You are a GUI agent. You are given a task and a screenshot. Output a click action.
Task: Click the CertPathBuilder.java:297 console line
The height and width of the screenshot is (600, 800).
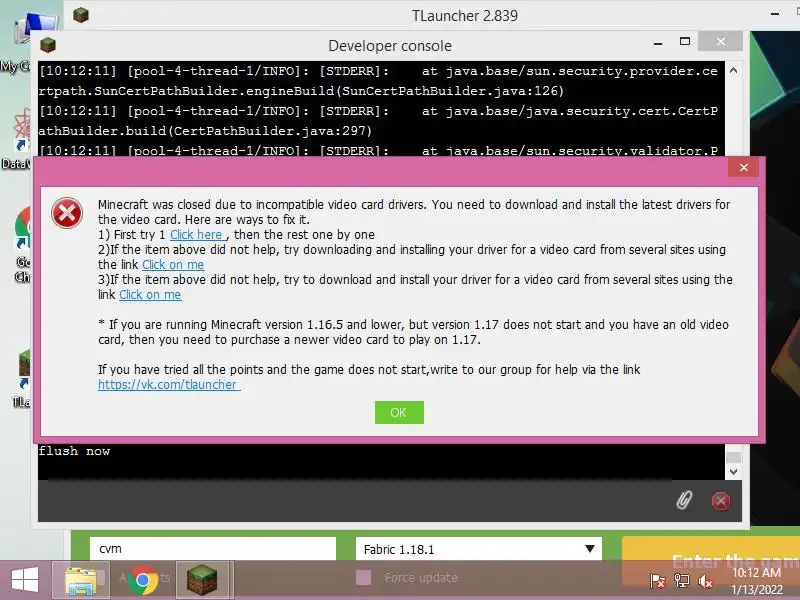[205, 131]
